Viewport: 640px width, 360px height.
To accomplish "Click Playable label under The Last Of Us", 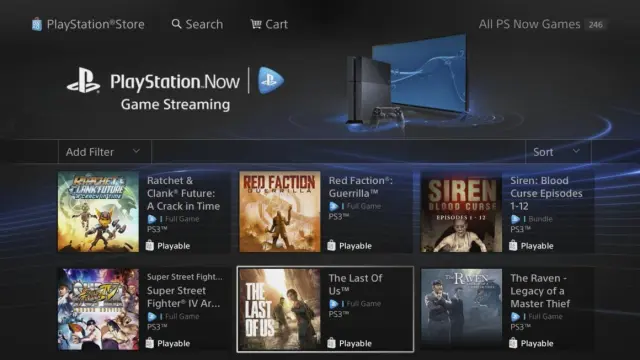I will 355,344.
